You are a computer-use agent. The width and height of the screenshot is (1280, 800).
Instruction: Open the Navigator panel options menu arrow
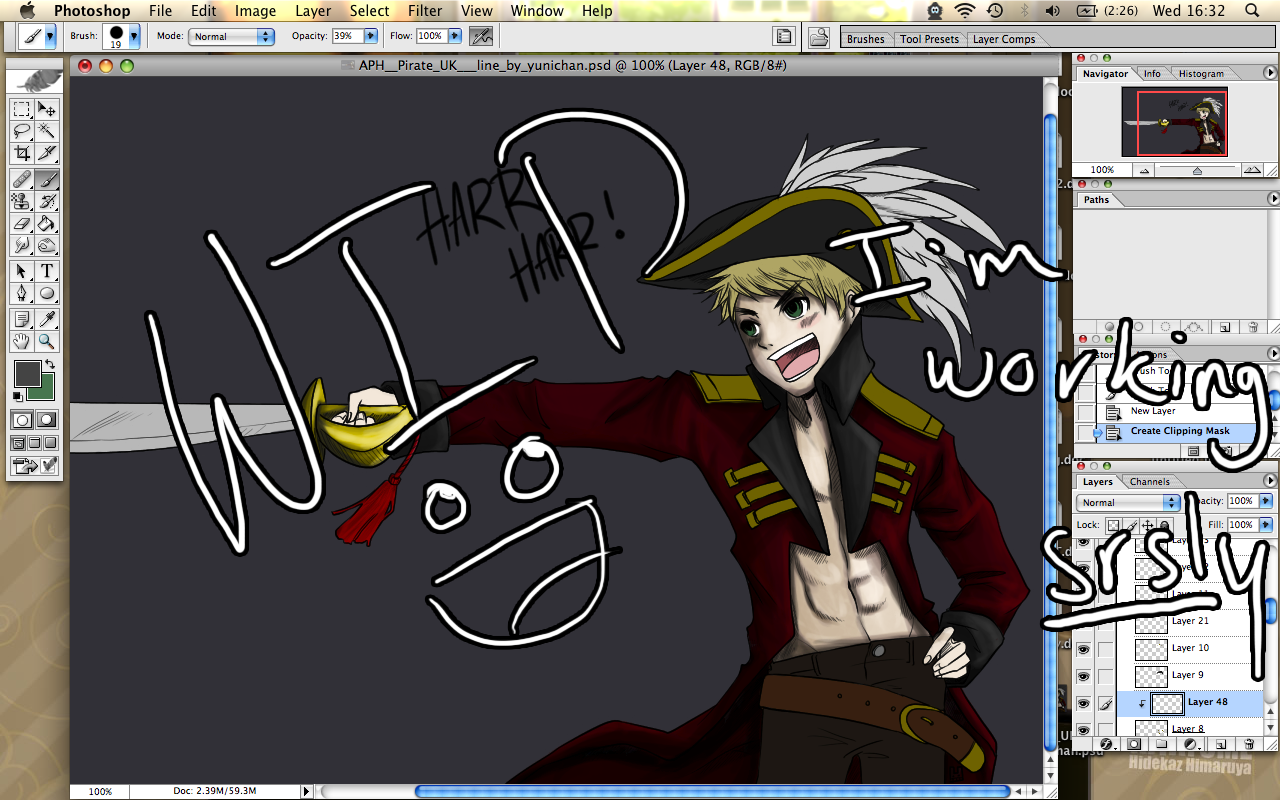point(1271,73)
